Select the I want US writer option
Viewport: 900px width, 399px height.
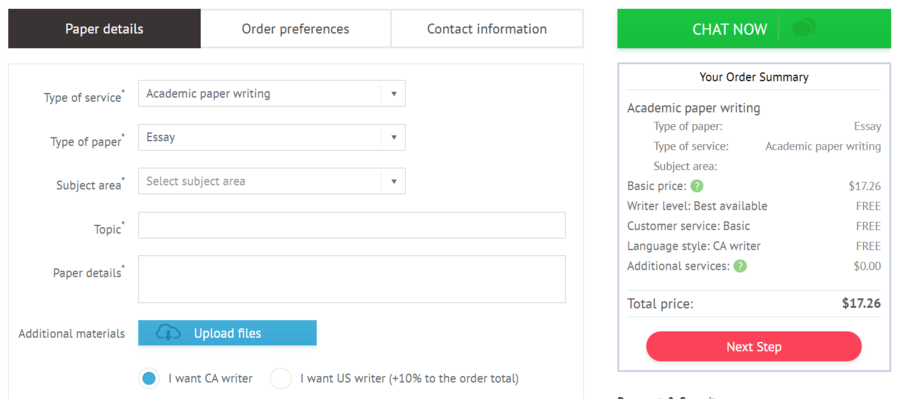pyautogui.click(x=281, y=379)
